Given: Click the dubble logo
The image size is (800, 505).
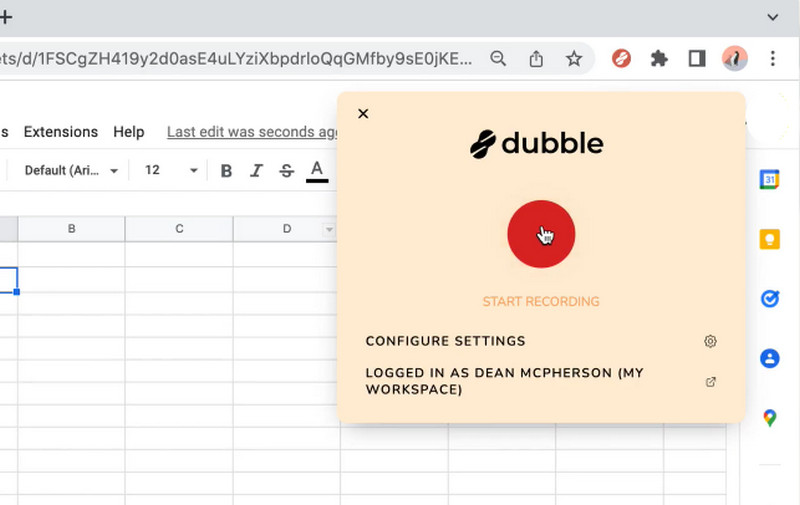Looking at the screenshot, I should (x=537, y=143).
